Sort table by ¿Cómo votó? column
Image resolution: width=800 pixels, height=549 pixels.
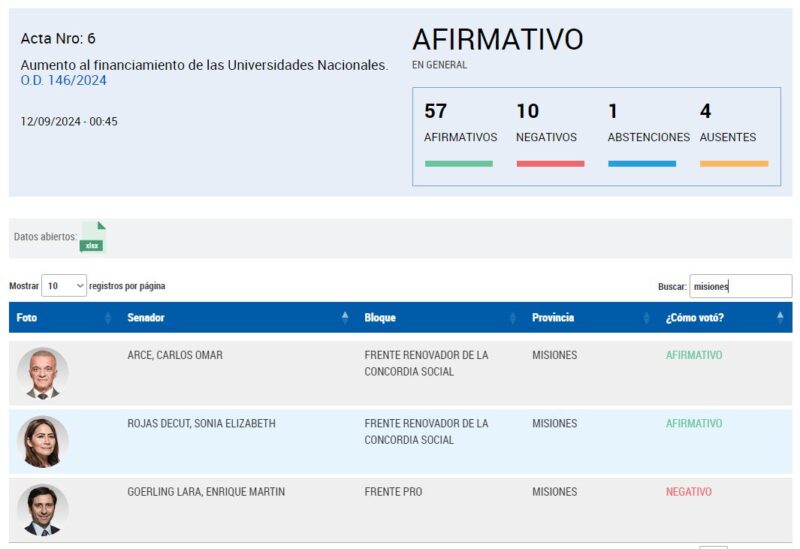click(x=725, y=317)
